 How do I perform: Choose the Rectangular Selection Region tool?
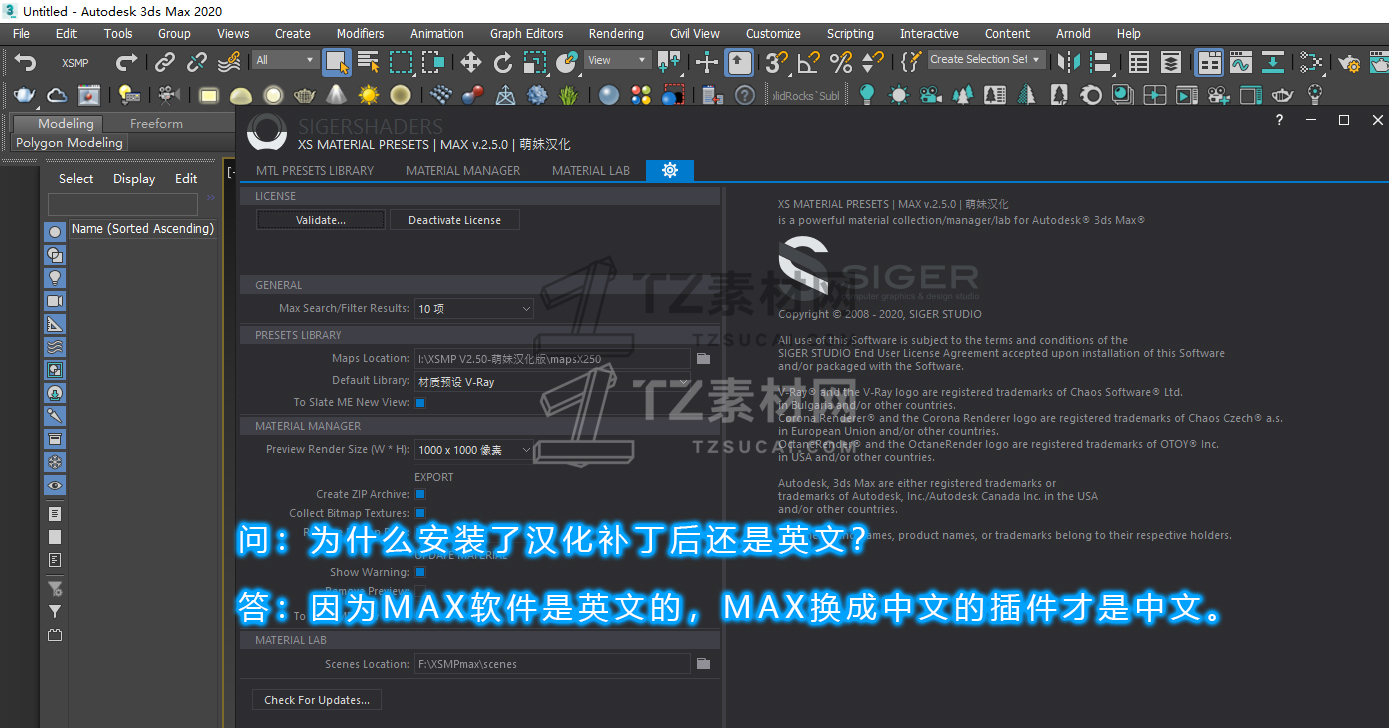click(x=401, y=62)
